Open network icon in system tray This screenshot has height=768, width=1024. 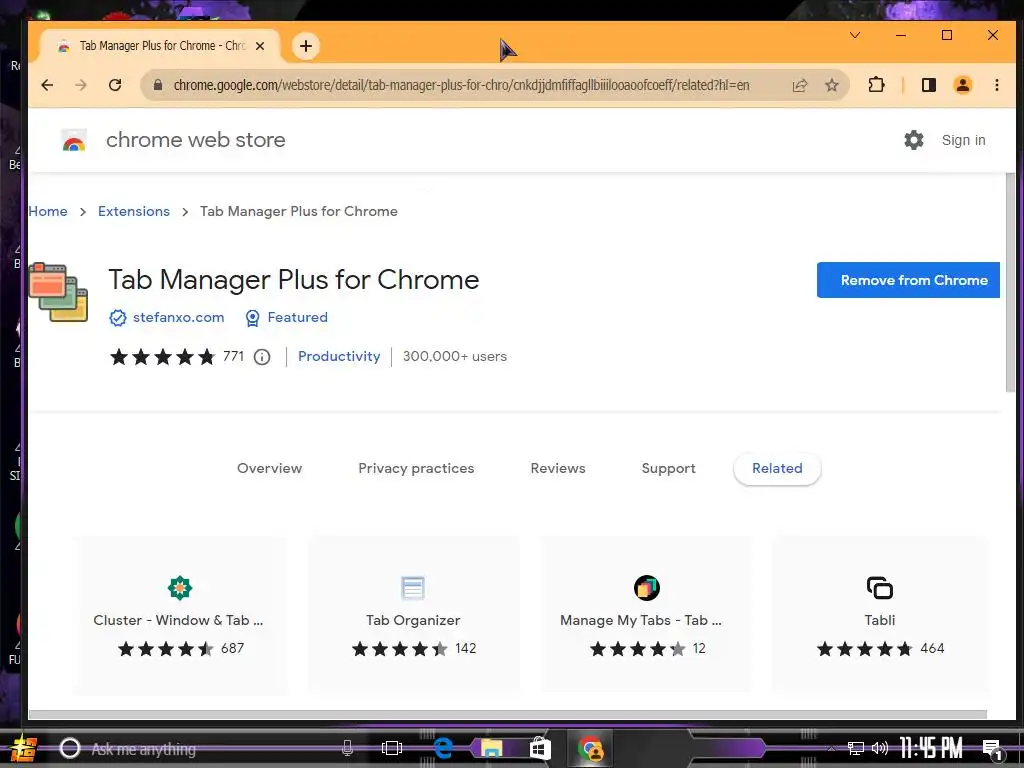click(856, 748)
